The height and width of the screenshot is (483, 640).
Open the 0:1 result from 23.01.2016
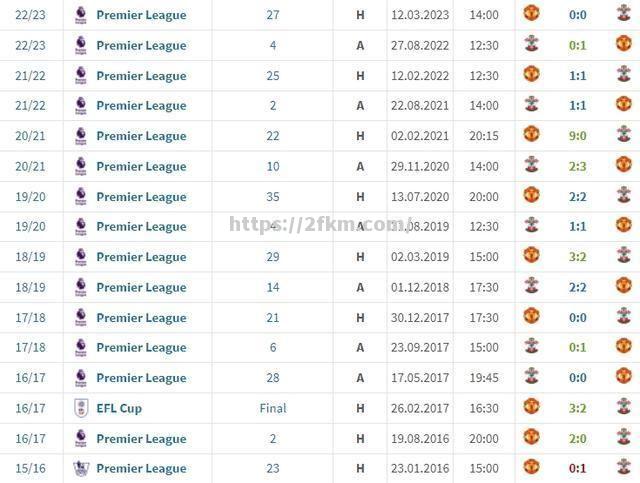pos(577,468)
